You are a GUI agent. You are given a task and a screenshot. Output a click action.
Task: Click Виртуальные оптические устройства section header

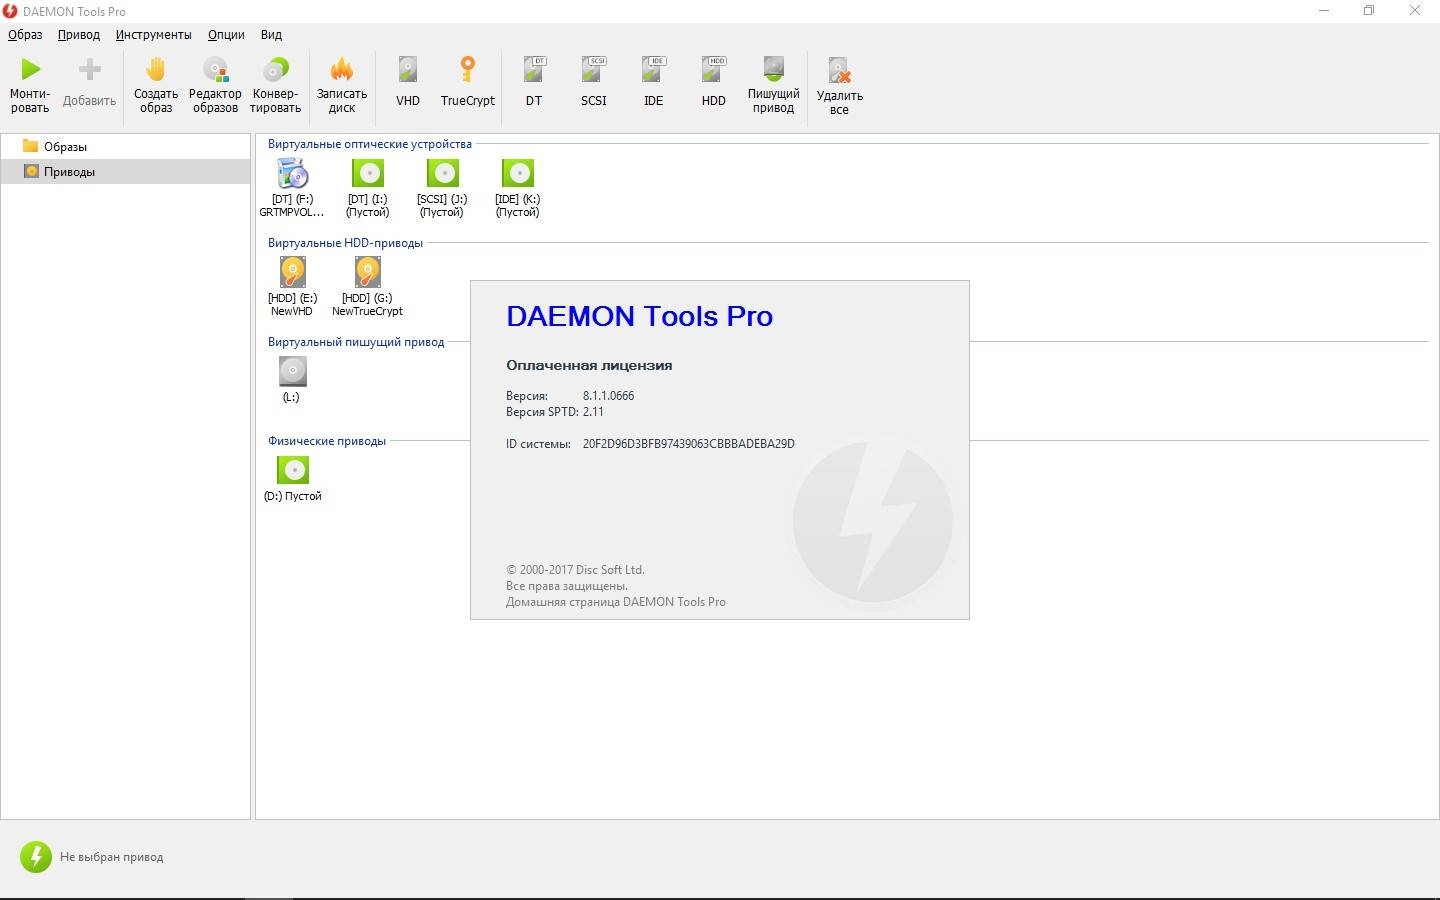tap(370, 144)
